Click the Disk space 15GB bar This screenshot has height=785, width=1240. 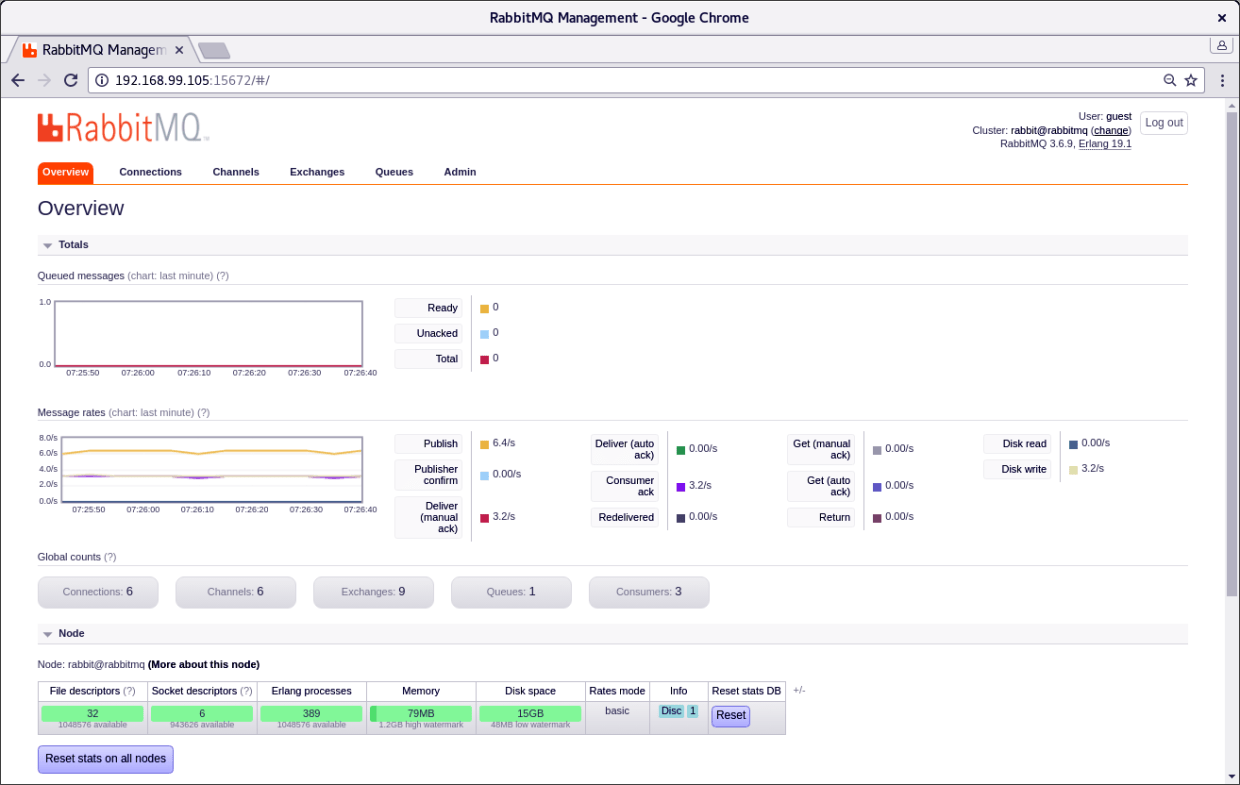pos(530,713)
